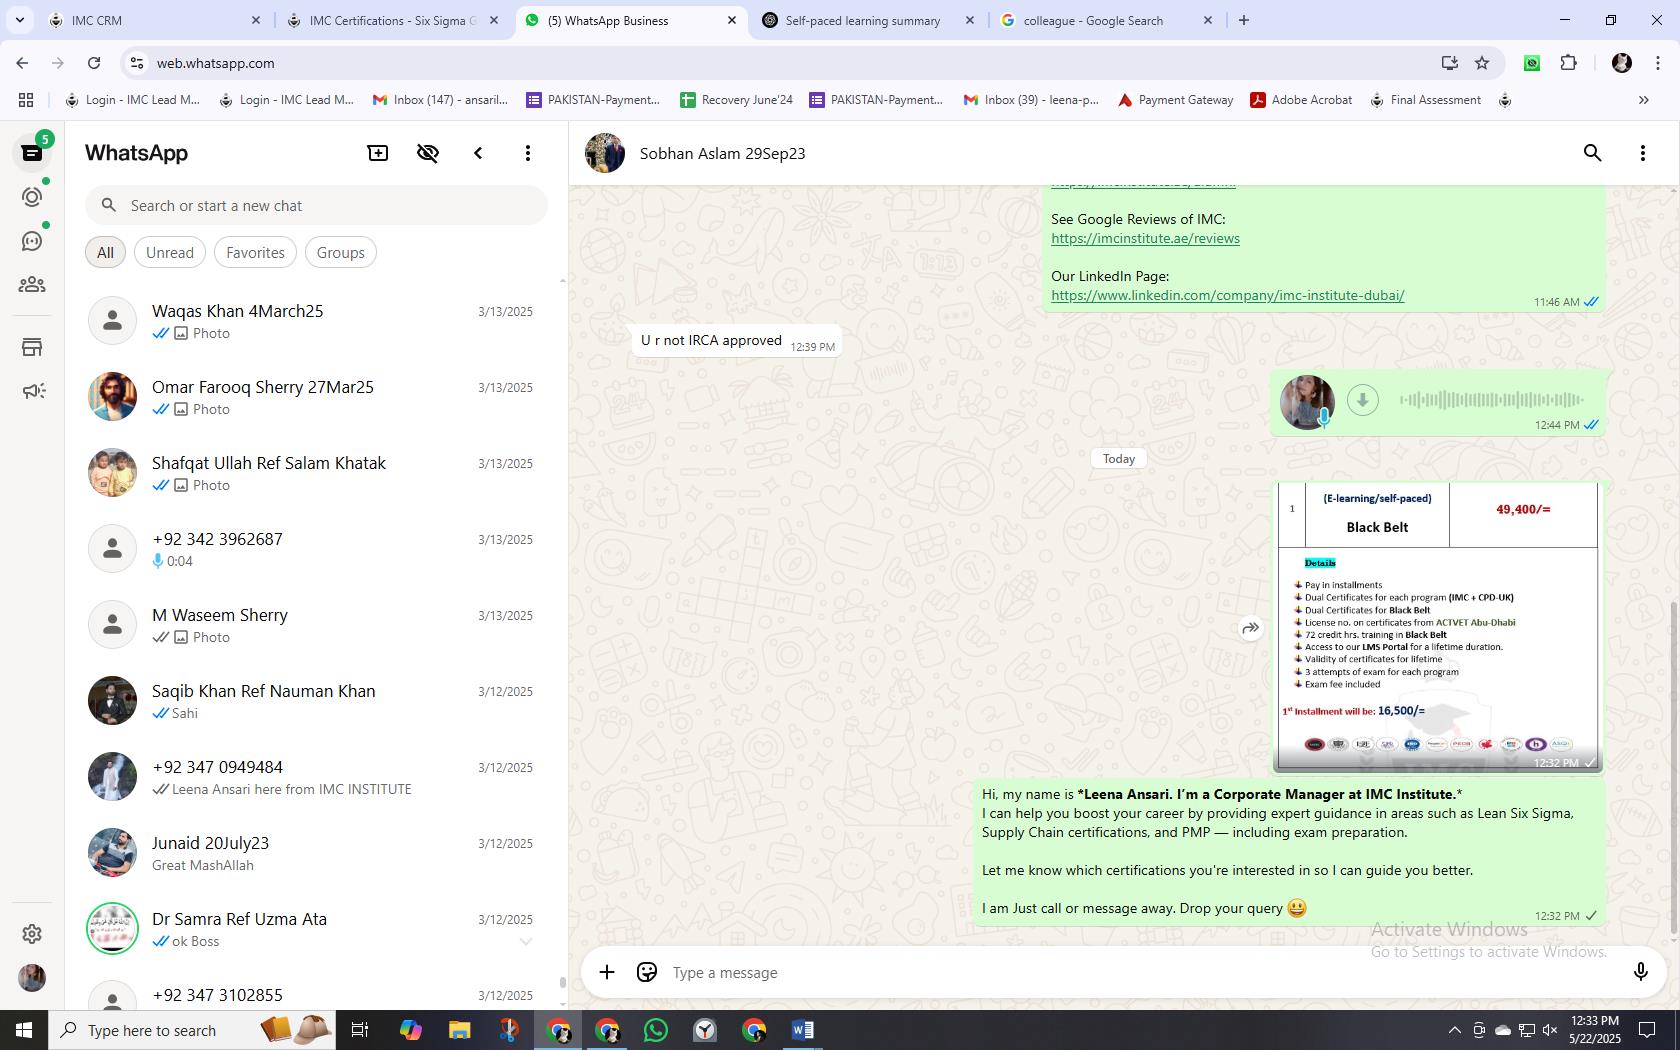Image resolution: width=1680 pixels, height=1050 pixels.
Task: Open Chrome apps grid in bookmarks bar
Action: click(26, 100)
